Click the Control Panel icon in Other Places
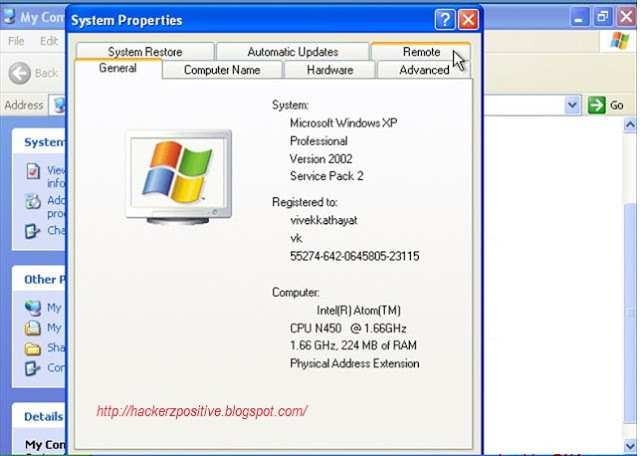The width and height of the screenshot is (640, 456). pyautogui.click(x=32, y=368)
